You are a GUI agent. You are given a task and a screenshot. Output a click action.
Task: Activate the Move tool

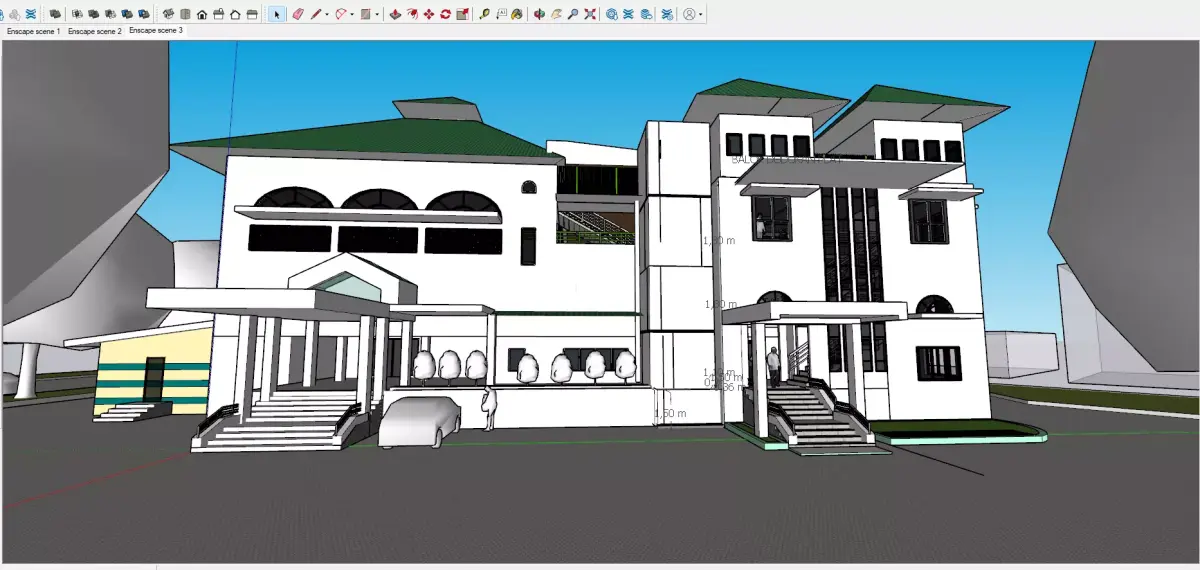429,14
